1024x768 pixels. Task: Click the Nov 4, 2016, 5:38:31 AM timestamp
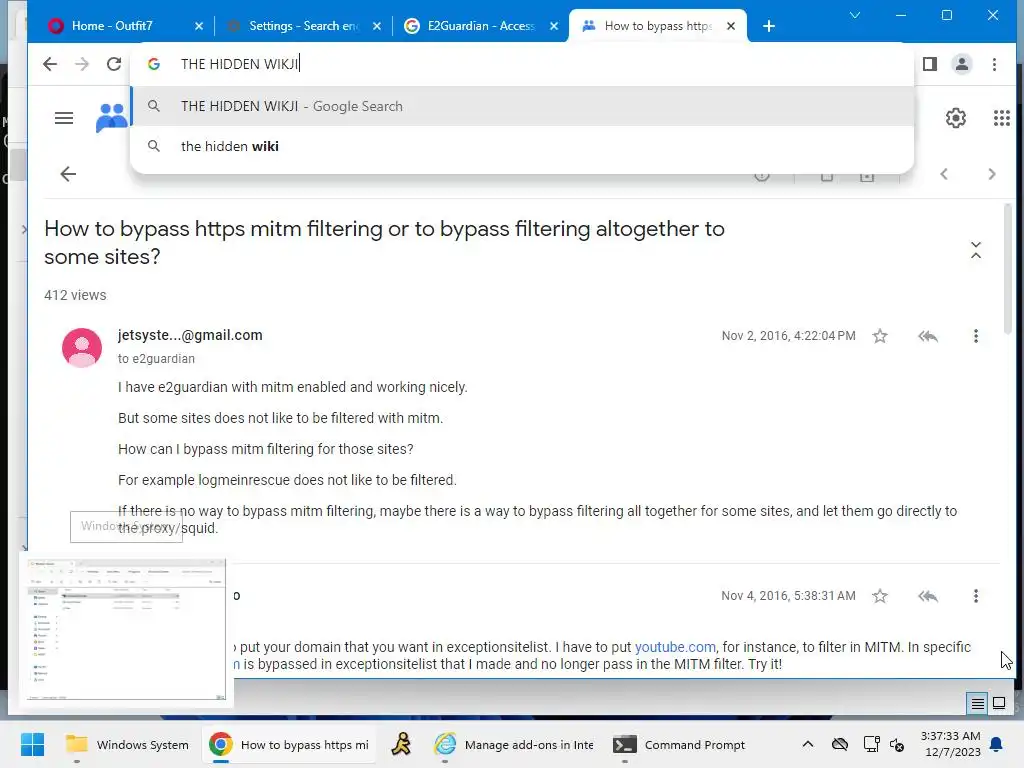(788, 596)
